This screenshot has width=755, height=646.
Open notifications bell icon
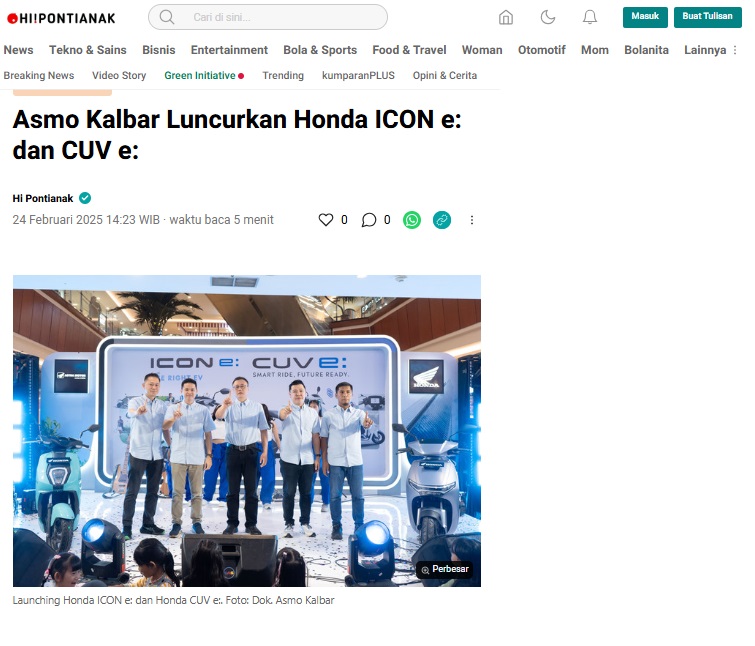click(x=590, y=17)
